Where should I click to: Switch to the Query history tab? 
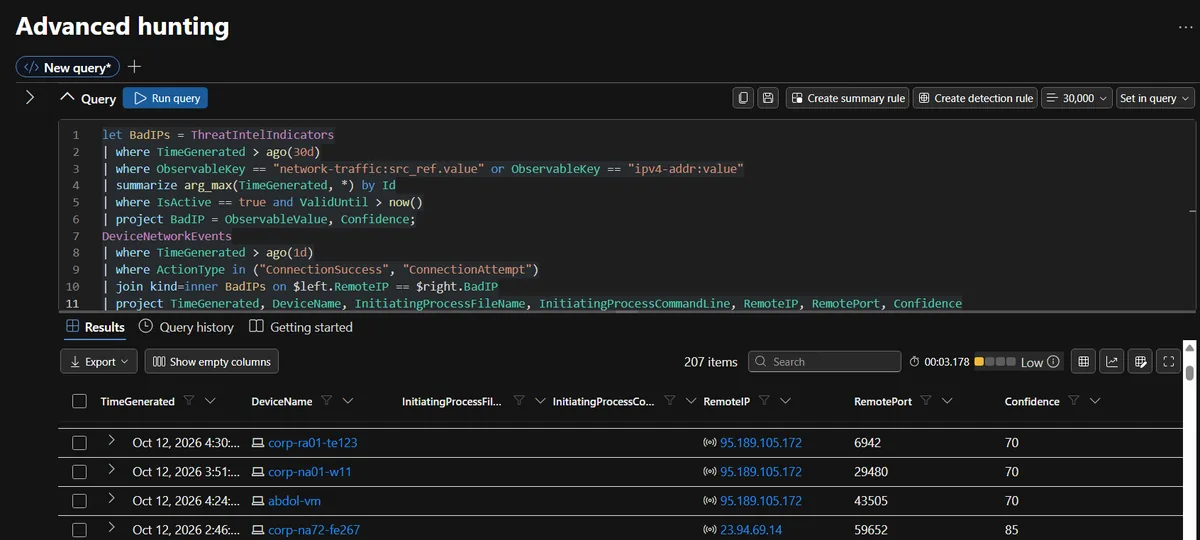click(x=186, y=327)
